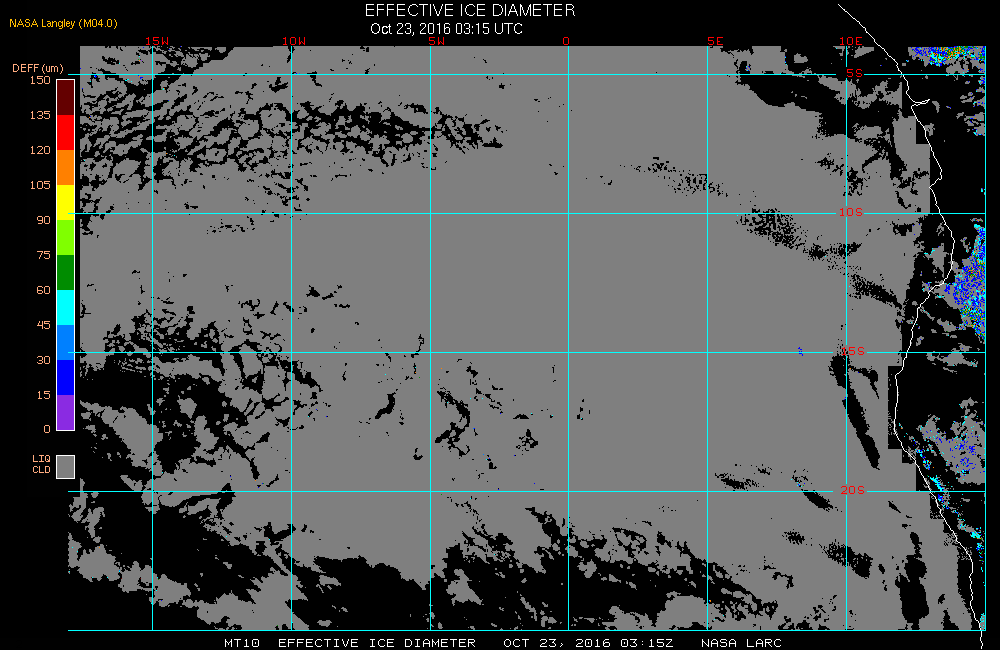Click the yellow 90-105 color band
The height and width of the screenshot is (650, 1000).
click(x=66, y=203)
